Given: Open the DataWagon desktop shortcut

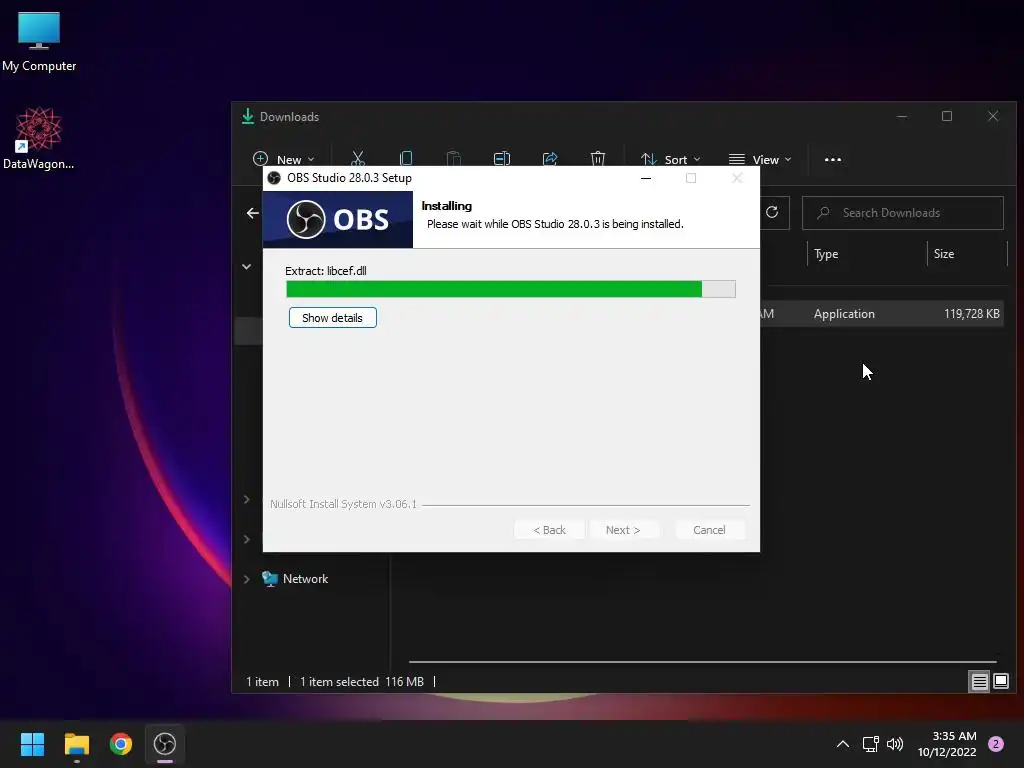Looking at the screenshot, I should (x=39, y=138).
